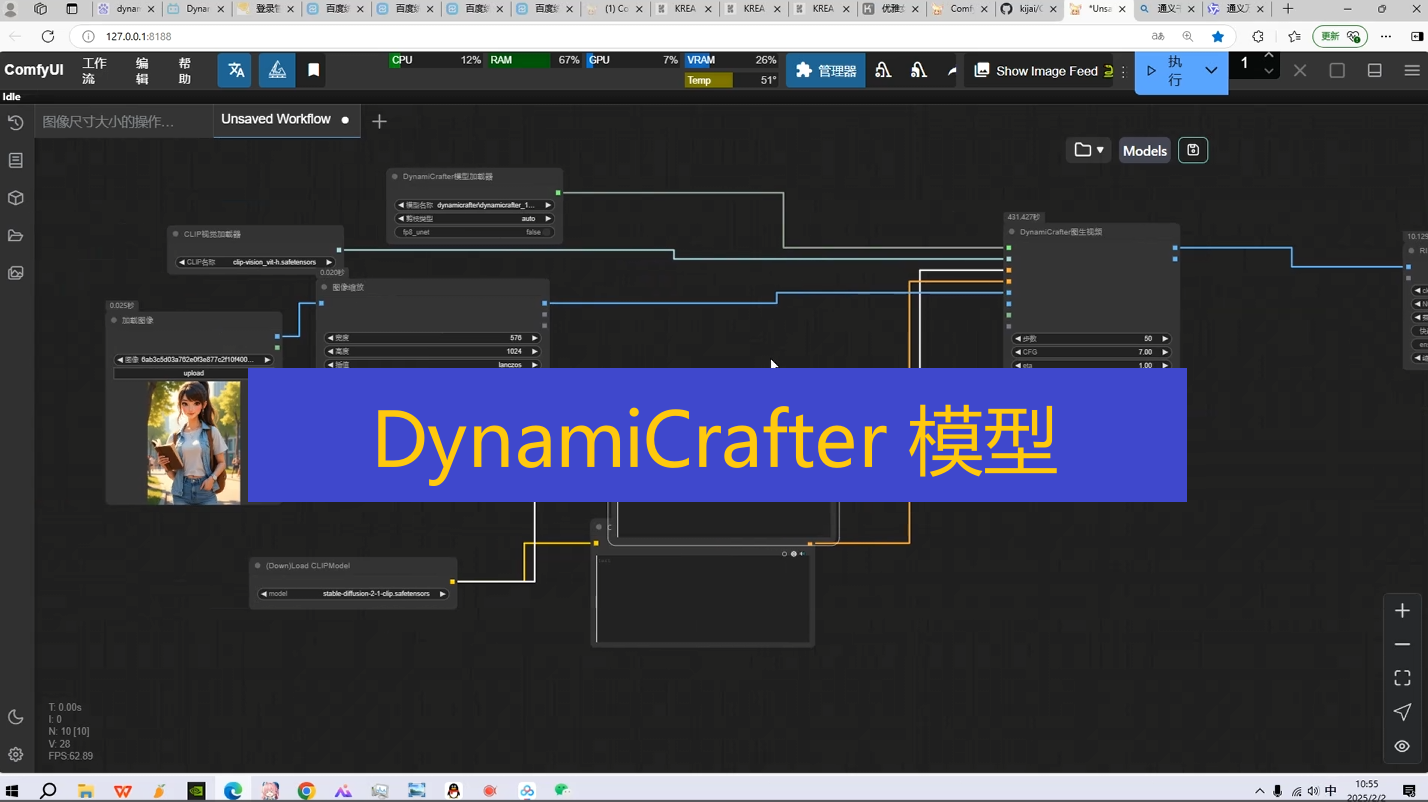
Task: Zoom out canvas with minus button
Action: (x=1402, y=645)
